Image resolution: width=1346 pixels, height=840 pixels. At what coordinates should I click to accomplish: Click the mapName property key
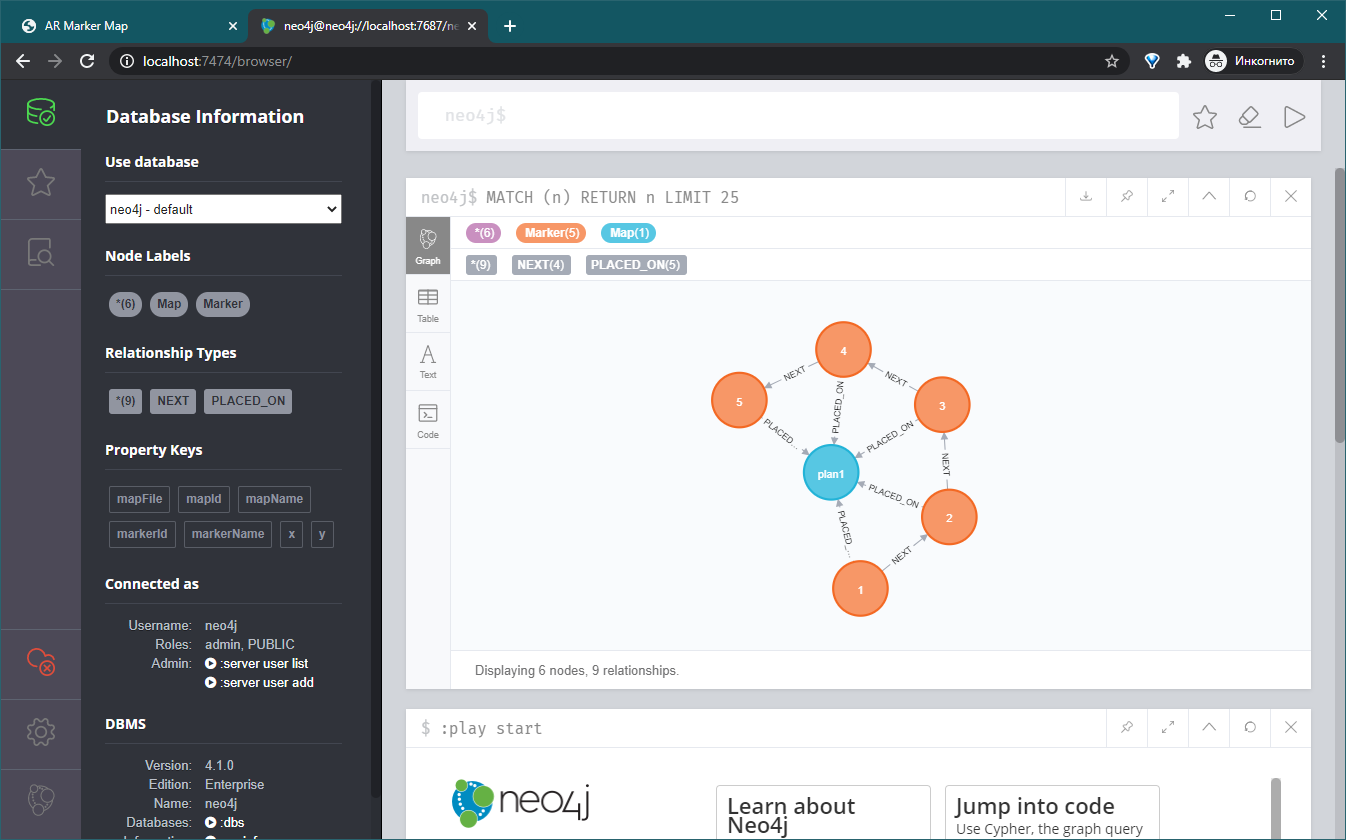(x=274, y=499)
